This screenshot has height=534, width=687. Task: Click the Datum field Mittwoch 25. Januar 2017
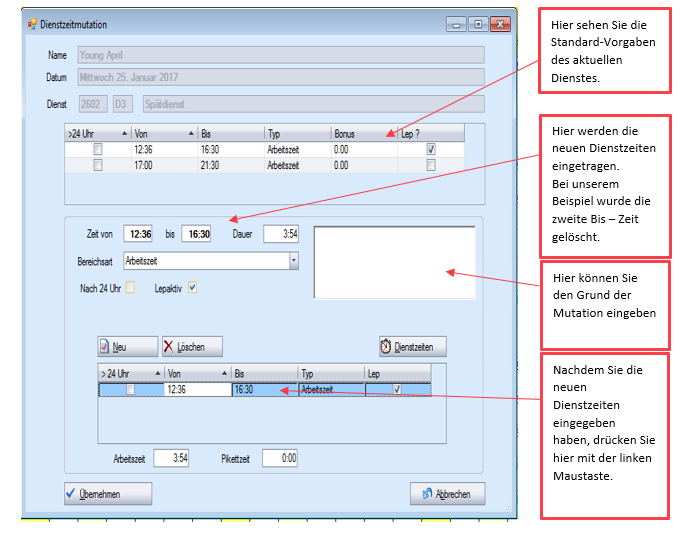click(281, 77)
